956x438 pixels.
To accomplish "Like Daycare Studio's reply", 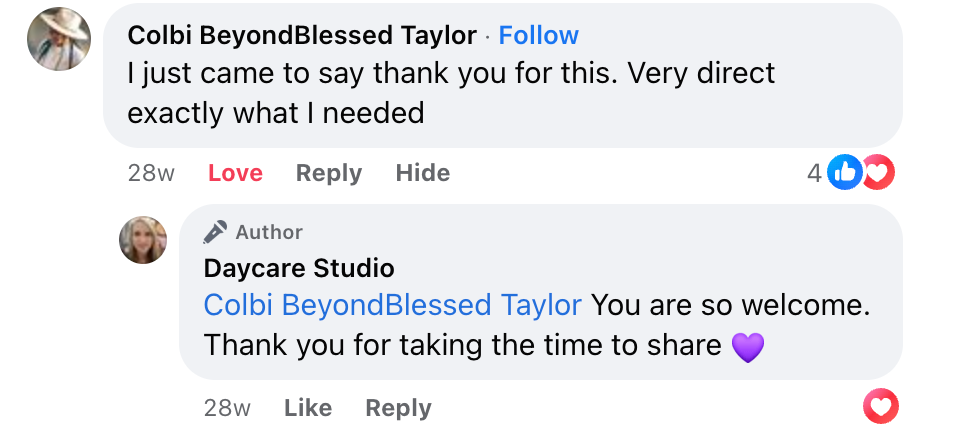I will pyautogui.click(x=307, y=408).
